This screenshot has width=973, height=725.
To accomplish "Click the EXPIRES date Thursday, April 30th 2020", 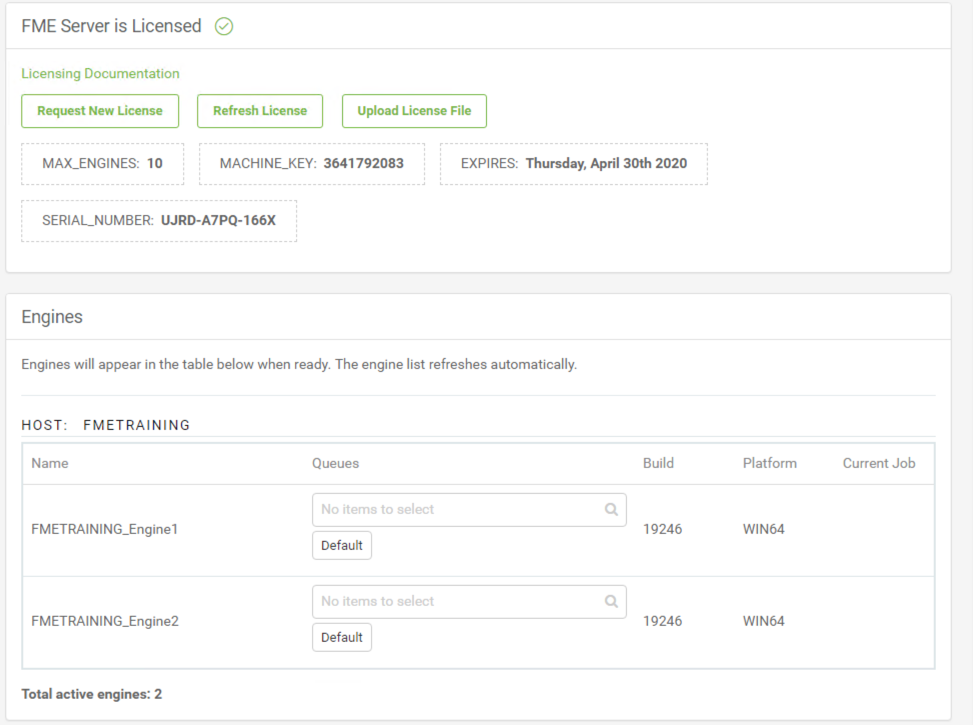I will click(606, 163).
